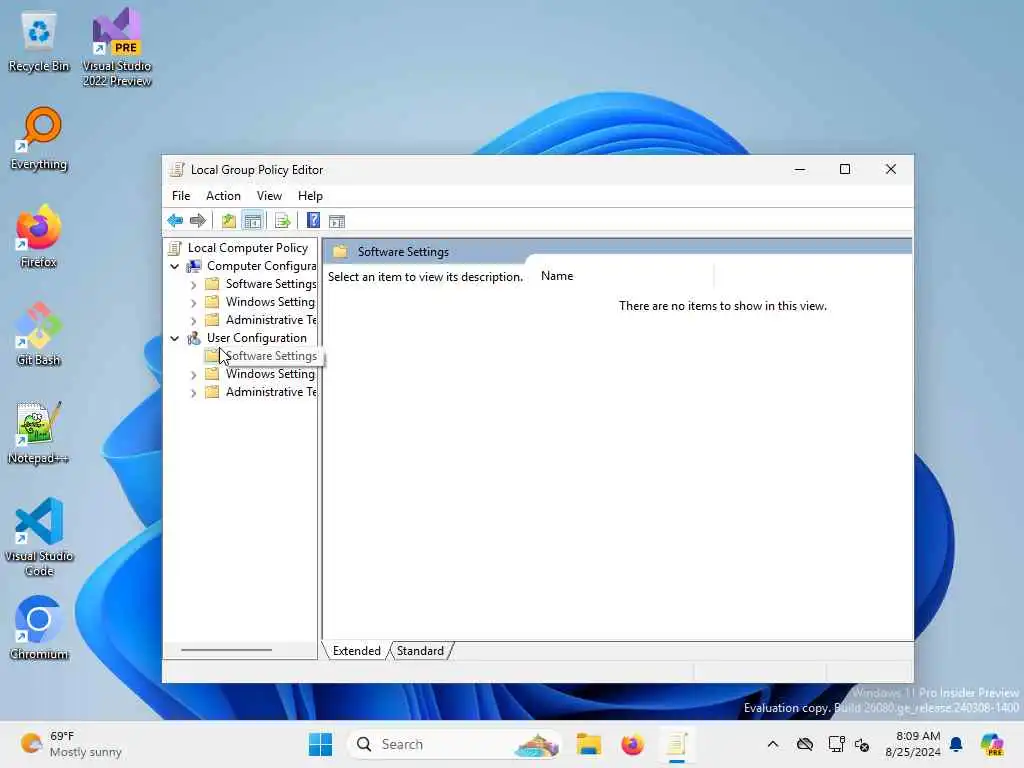Open Help via blue question mark icon
This screenshot has width=1024, height=768.
coord(313,221)
